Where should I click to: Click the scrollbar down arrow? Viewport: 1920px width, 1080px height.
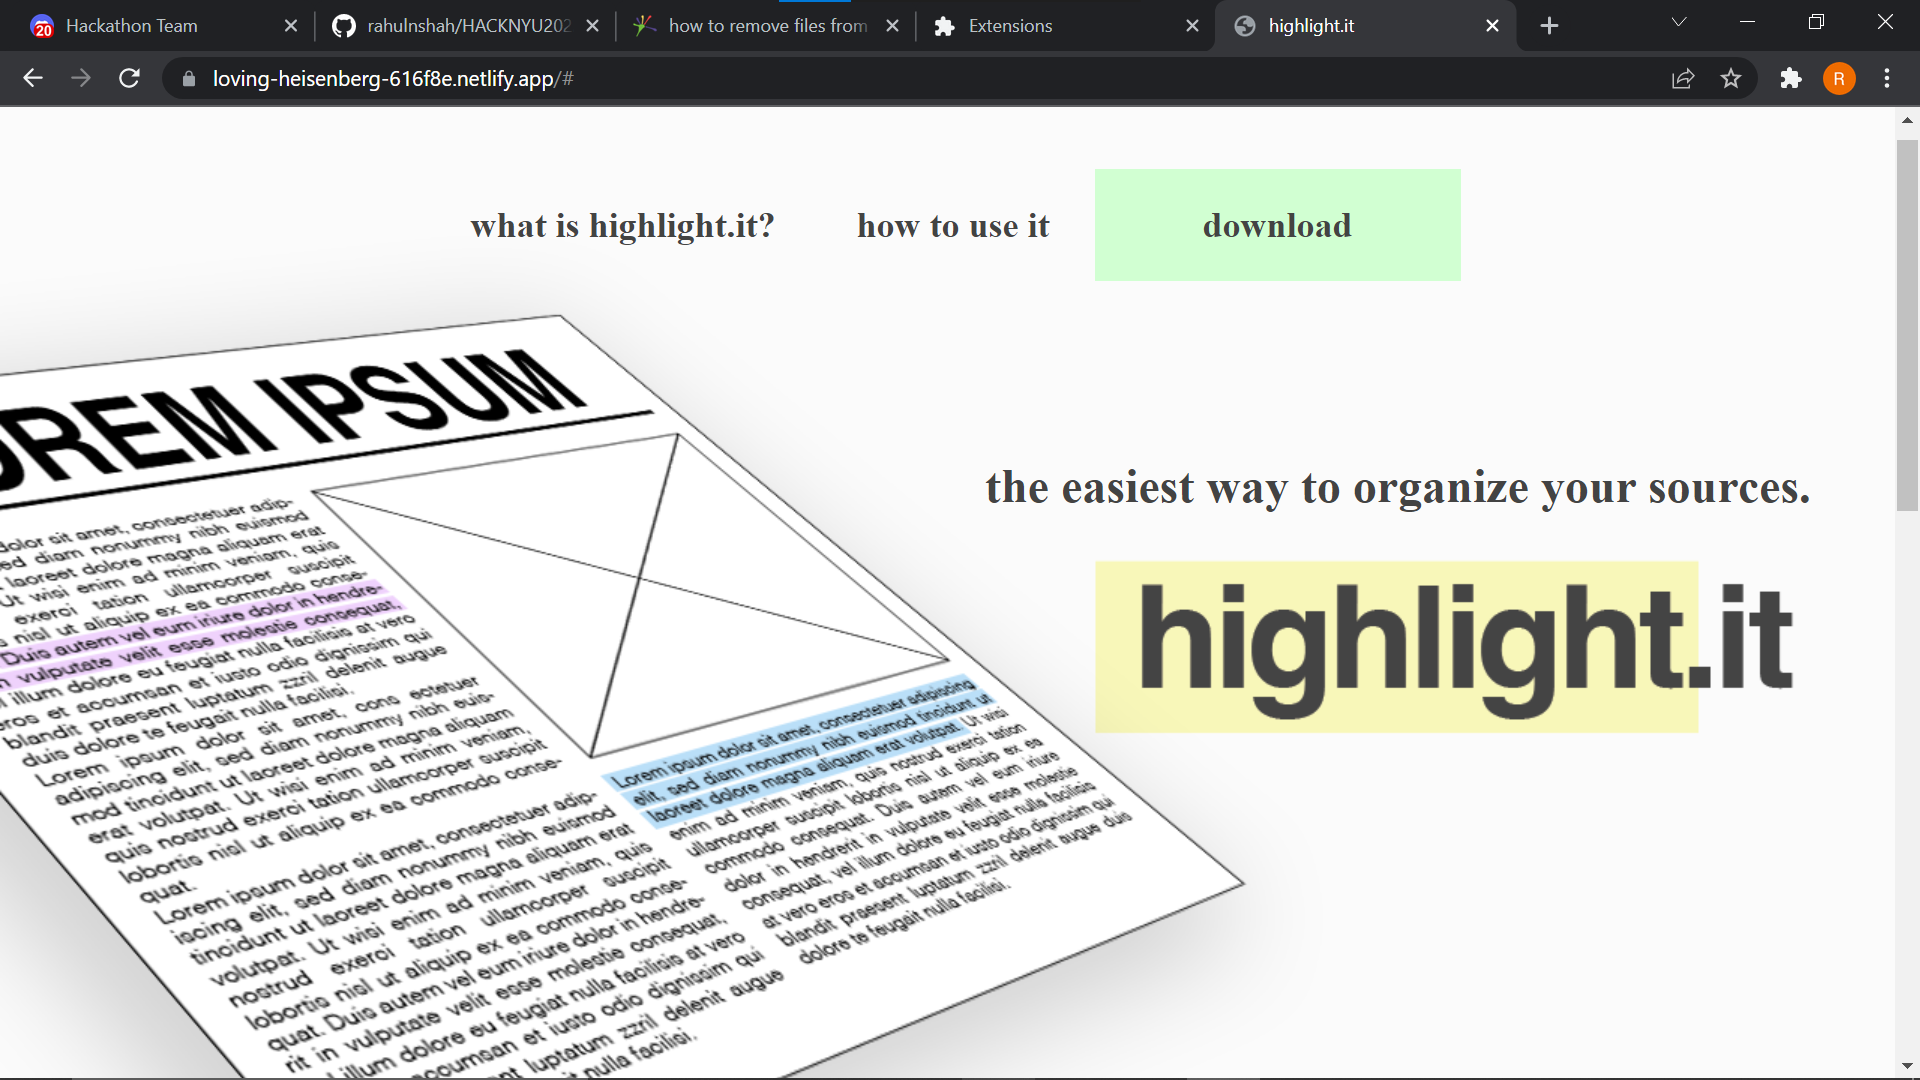(x=1907, y=1066)
